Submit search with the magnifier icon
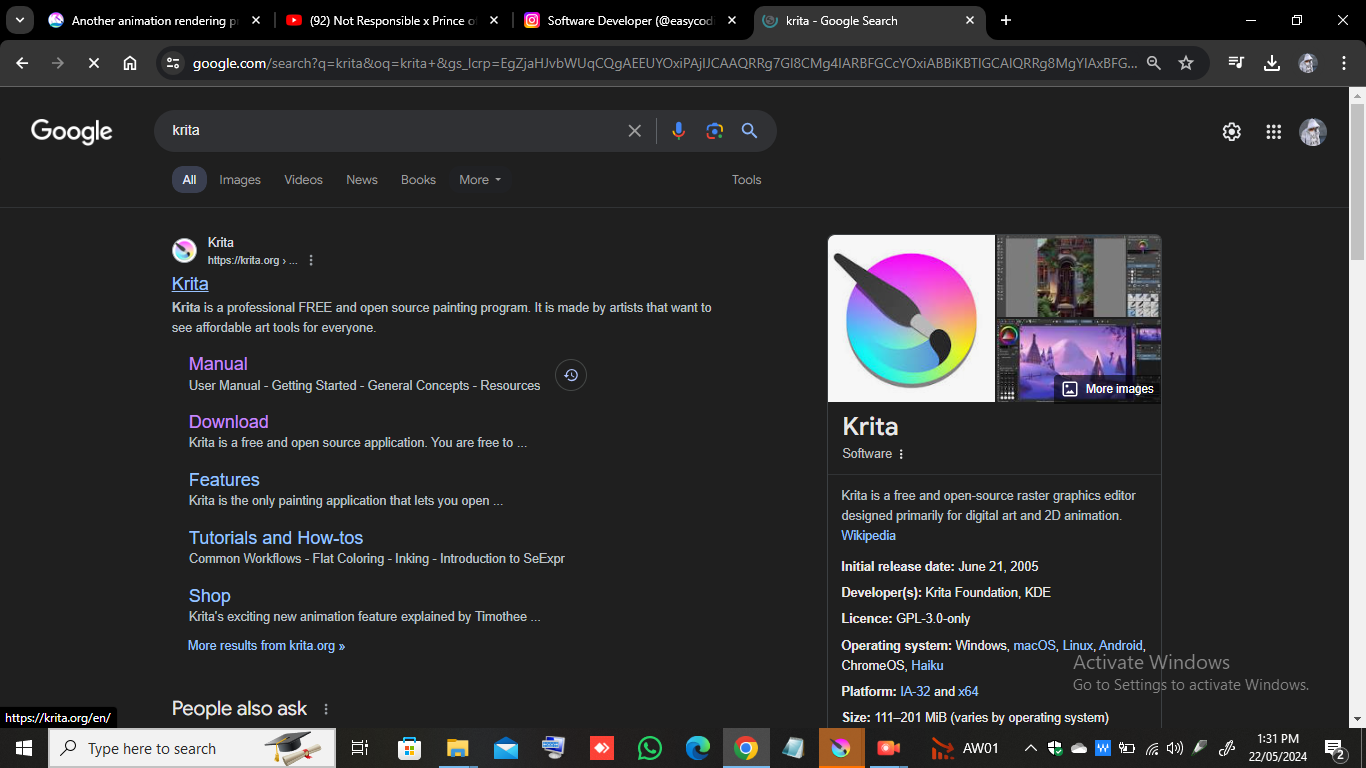The image size is (1366, 768). click(749, 131)
